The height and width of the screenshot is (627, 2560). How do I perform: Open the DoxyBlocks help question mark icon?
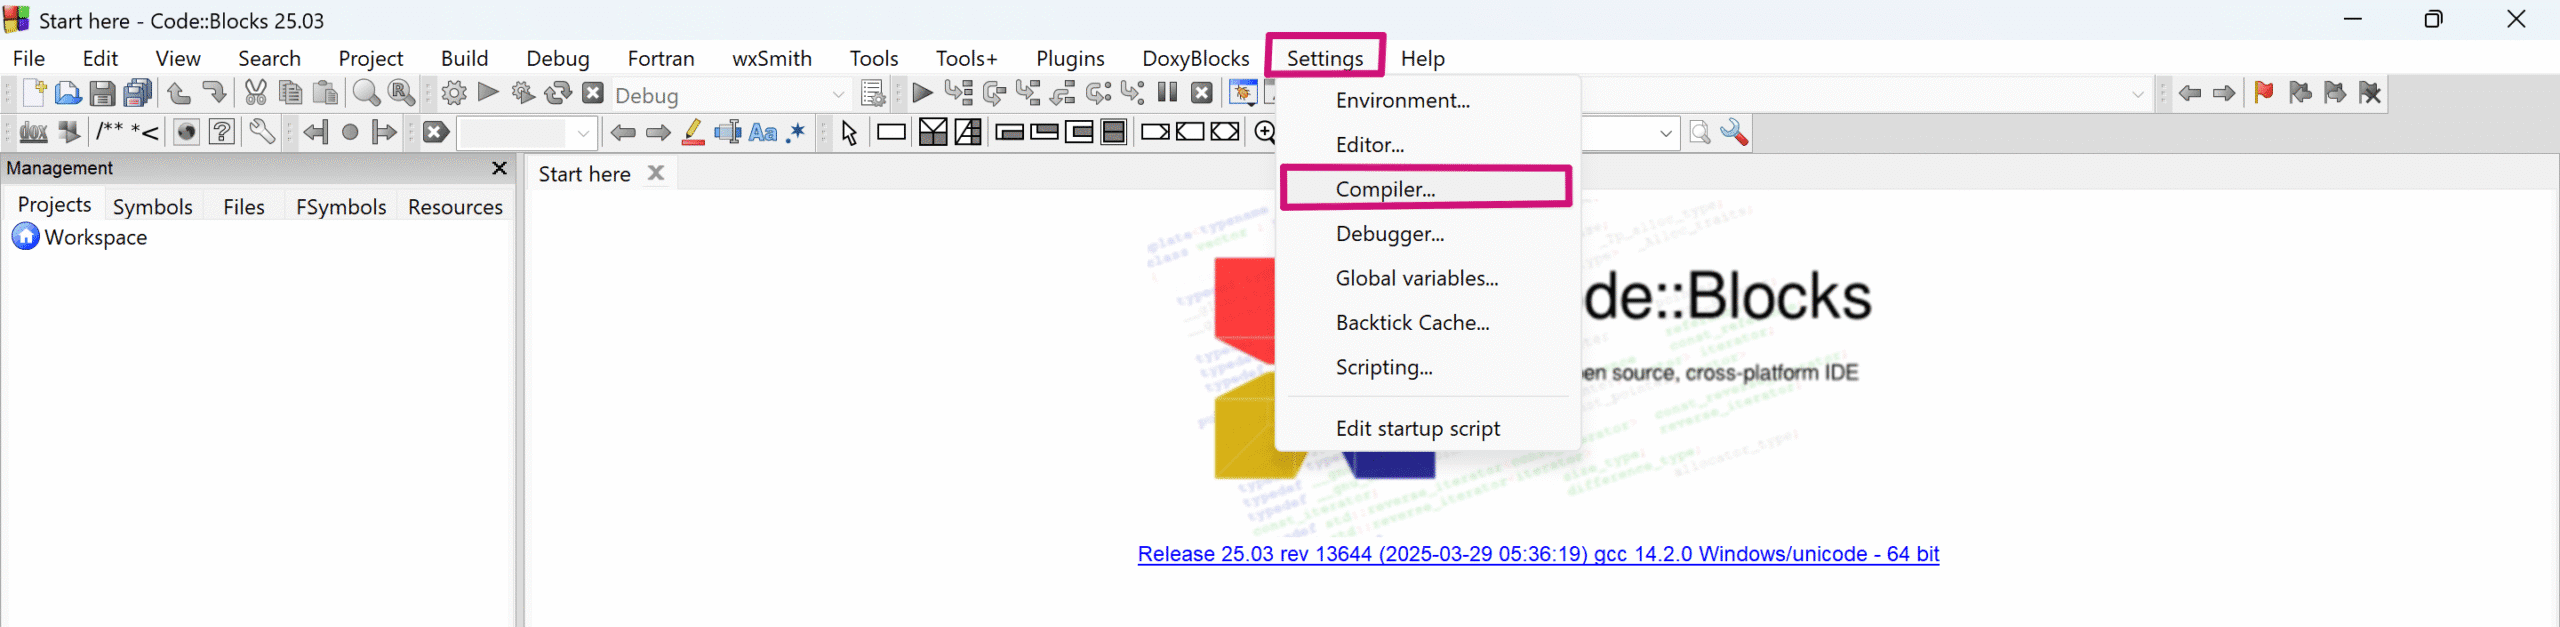pos(222,132)
